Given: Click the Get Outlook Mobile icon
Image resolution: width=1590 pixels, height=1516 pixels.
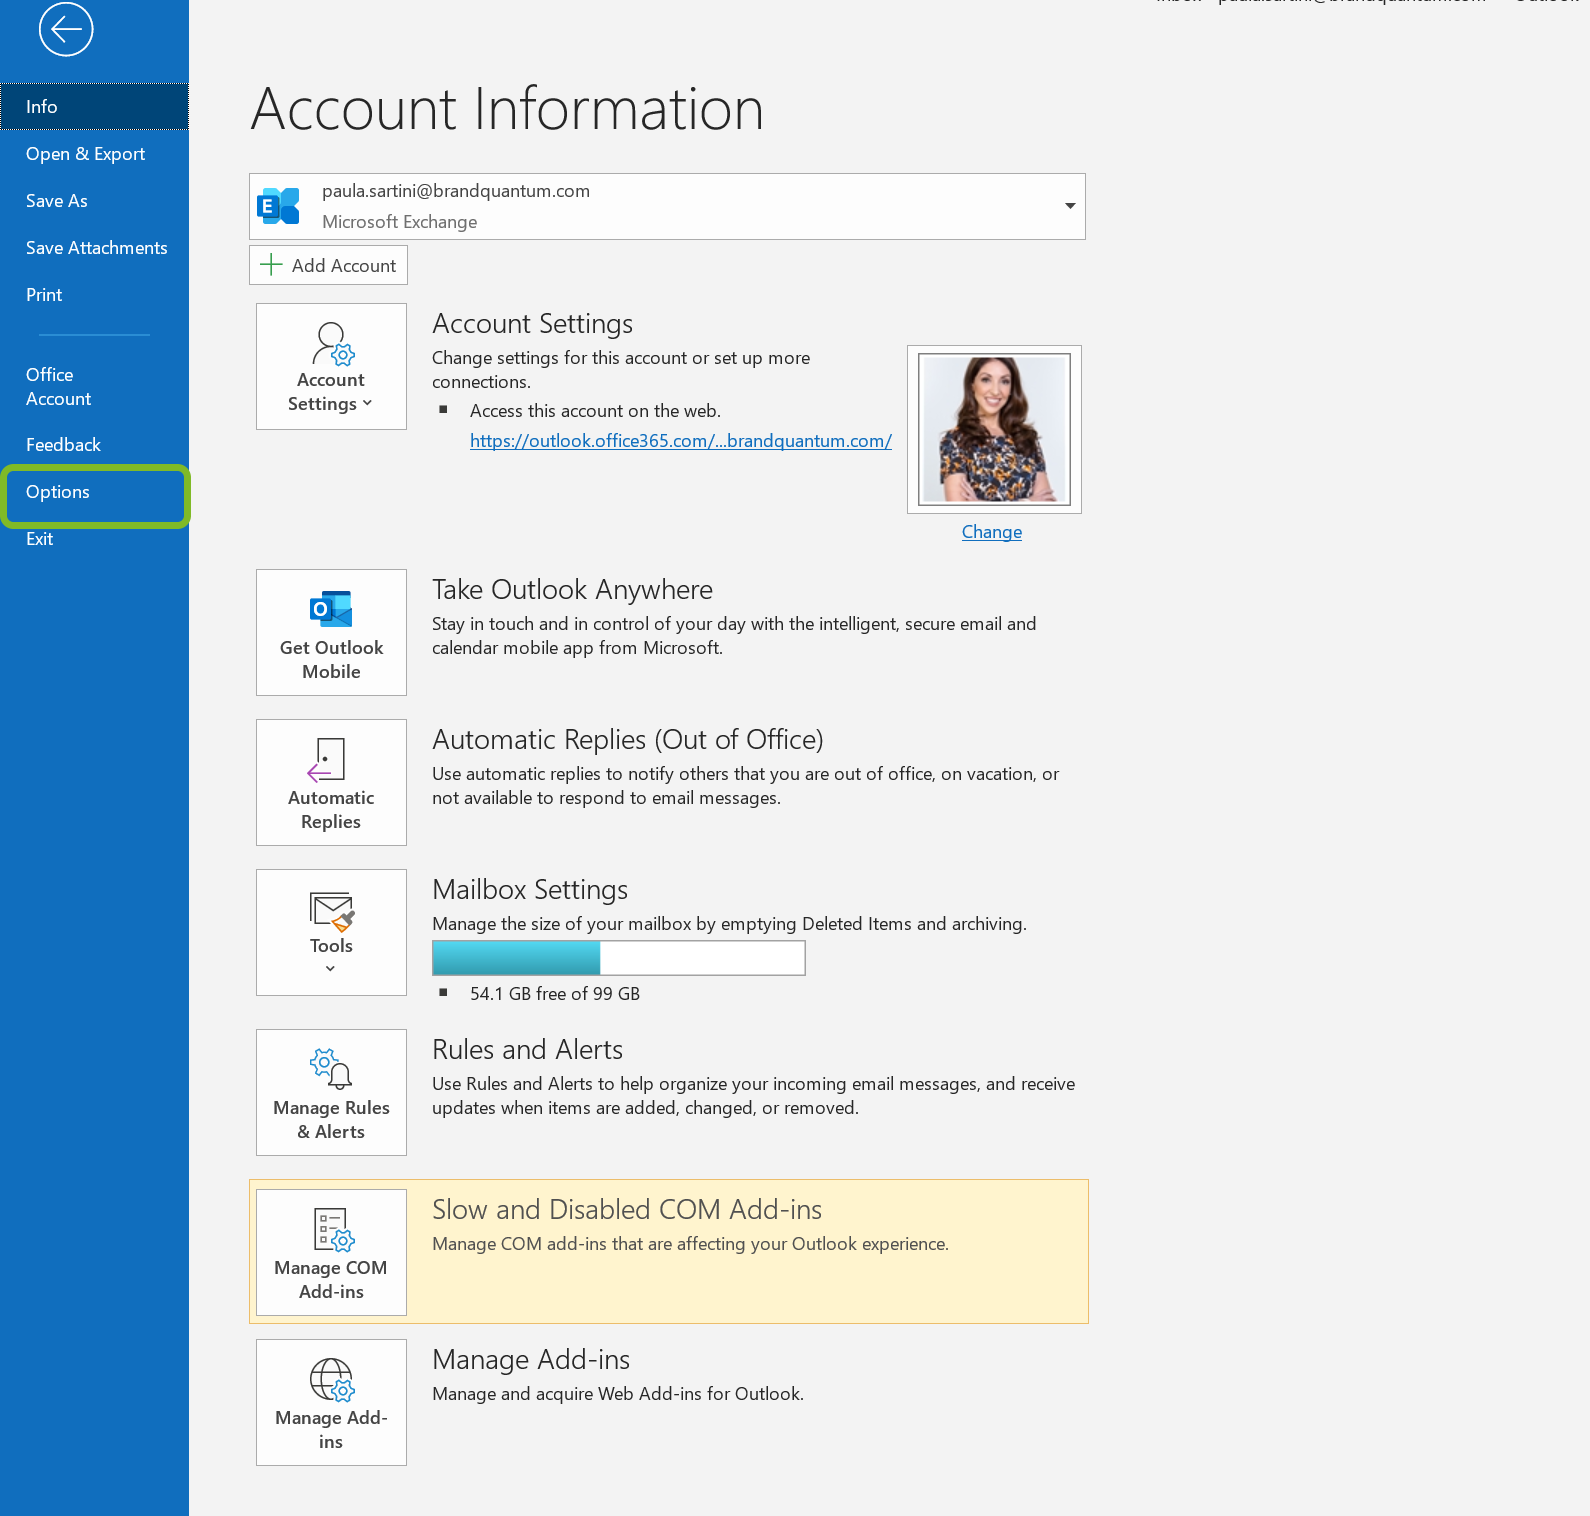Looking at the screenshot, I should click(331, 608).
